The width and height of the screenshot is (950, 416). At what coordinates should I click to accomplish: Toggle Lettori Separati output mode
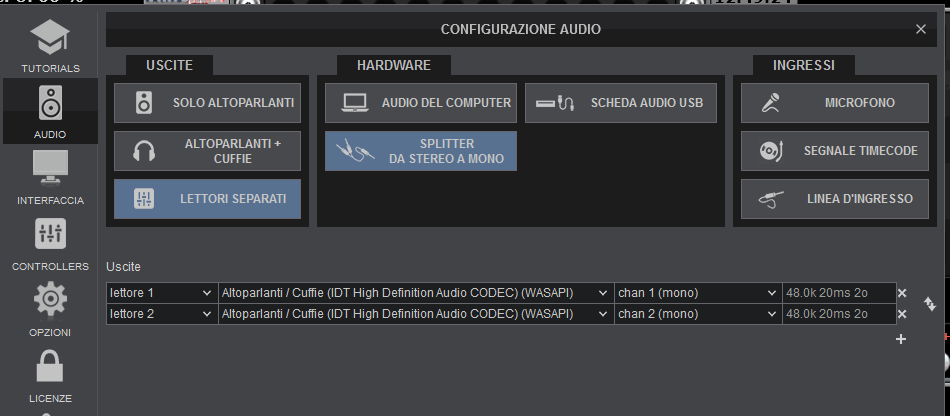point(207,199)
